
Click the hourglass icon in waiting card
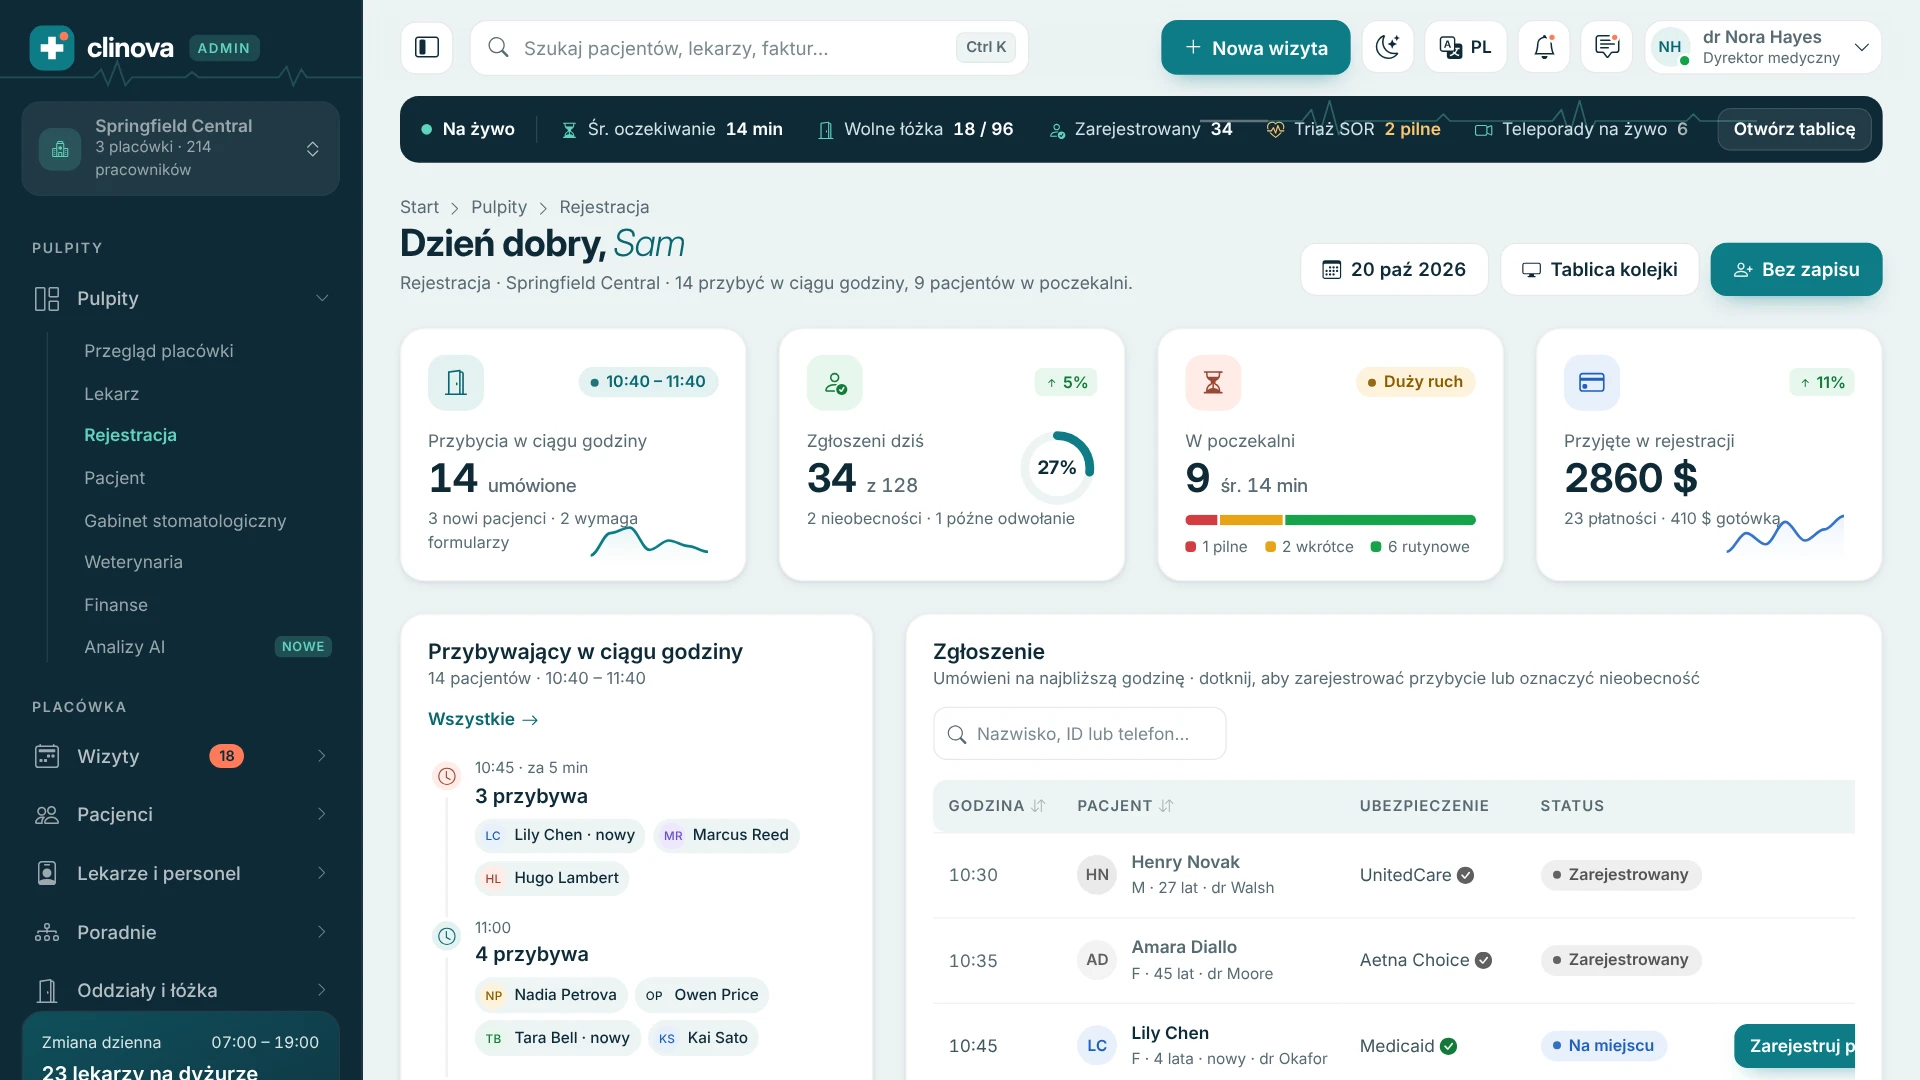[x=1213, y=382]
